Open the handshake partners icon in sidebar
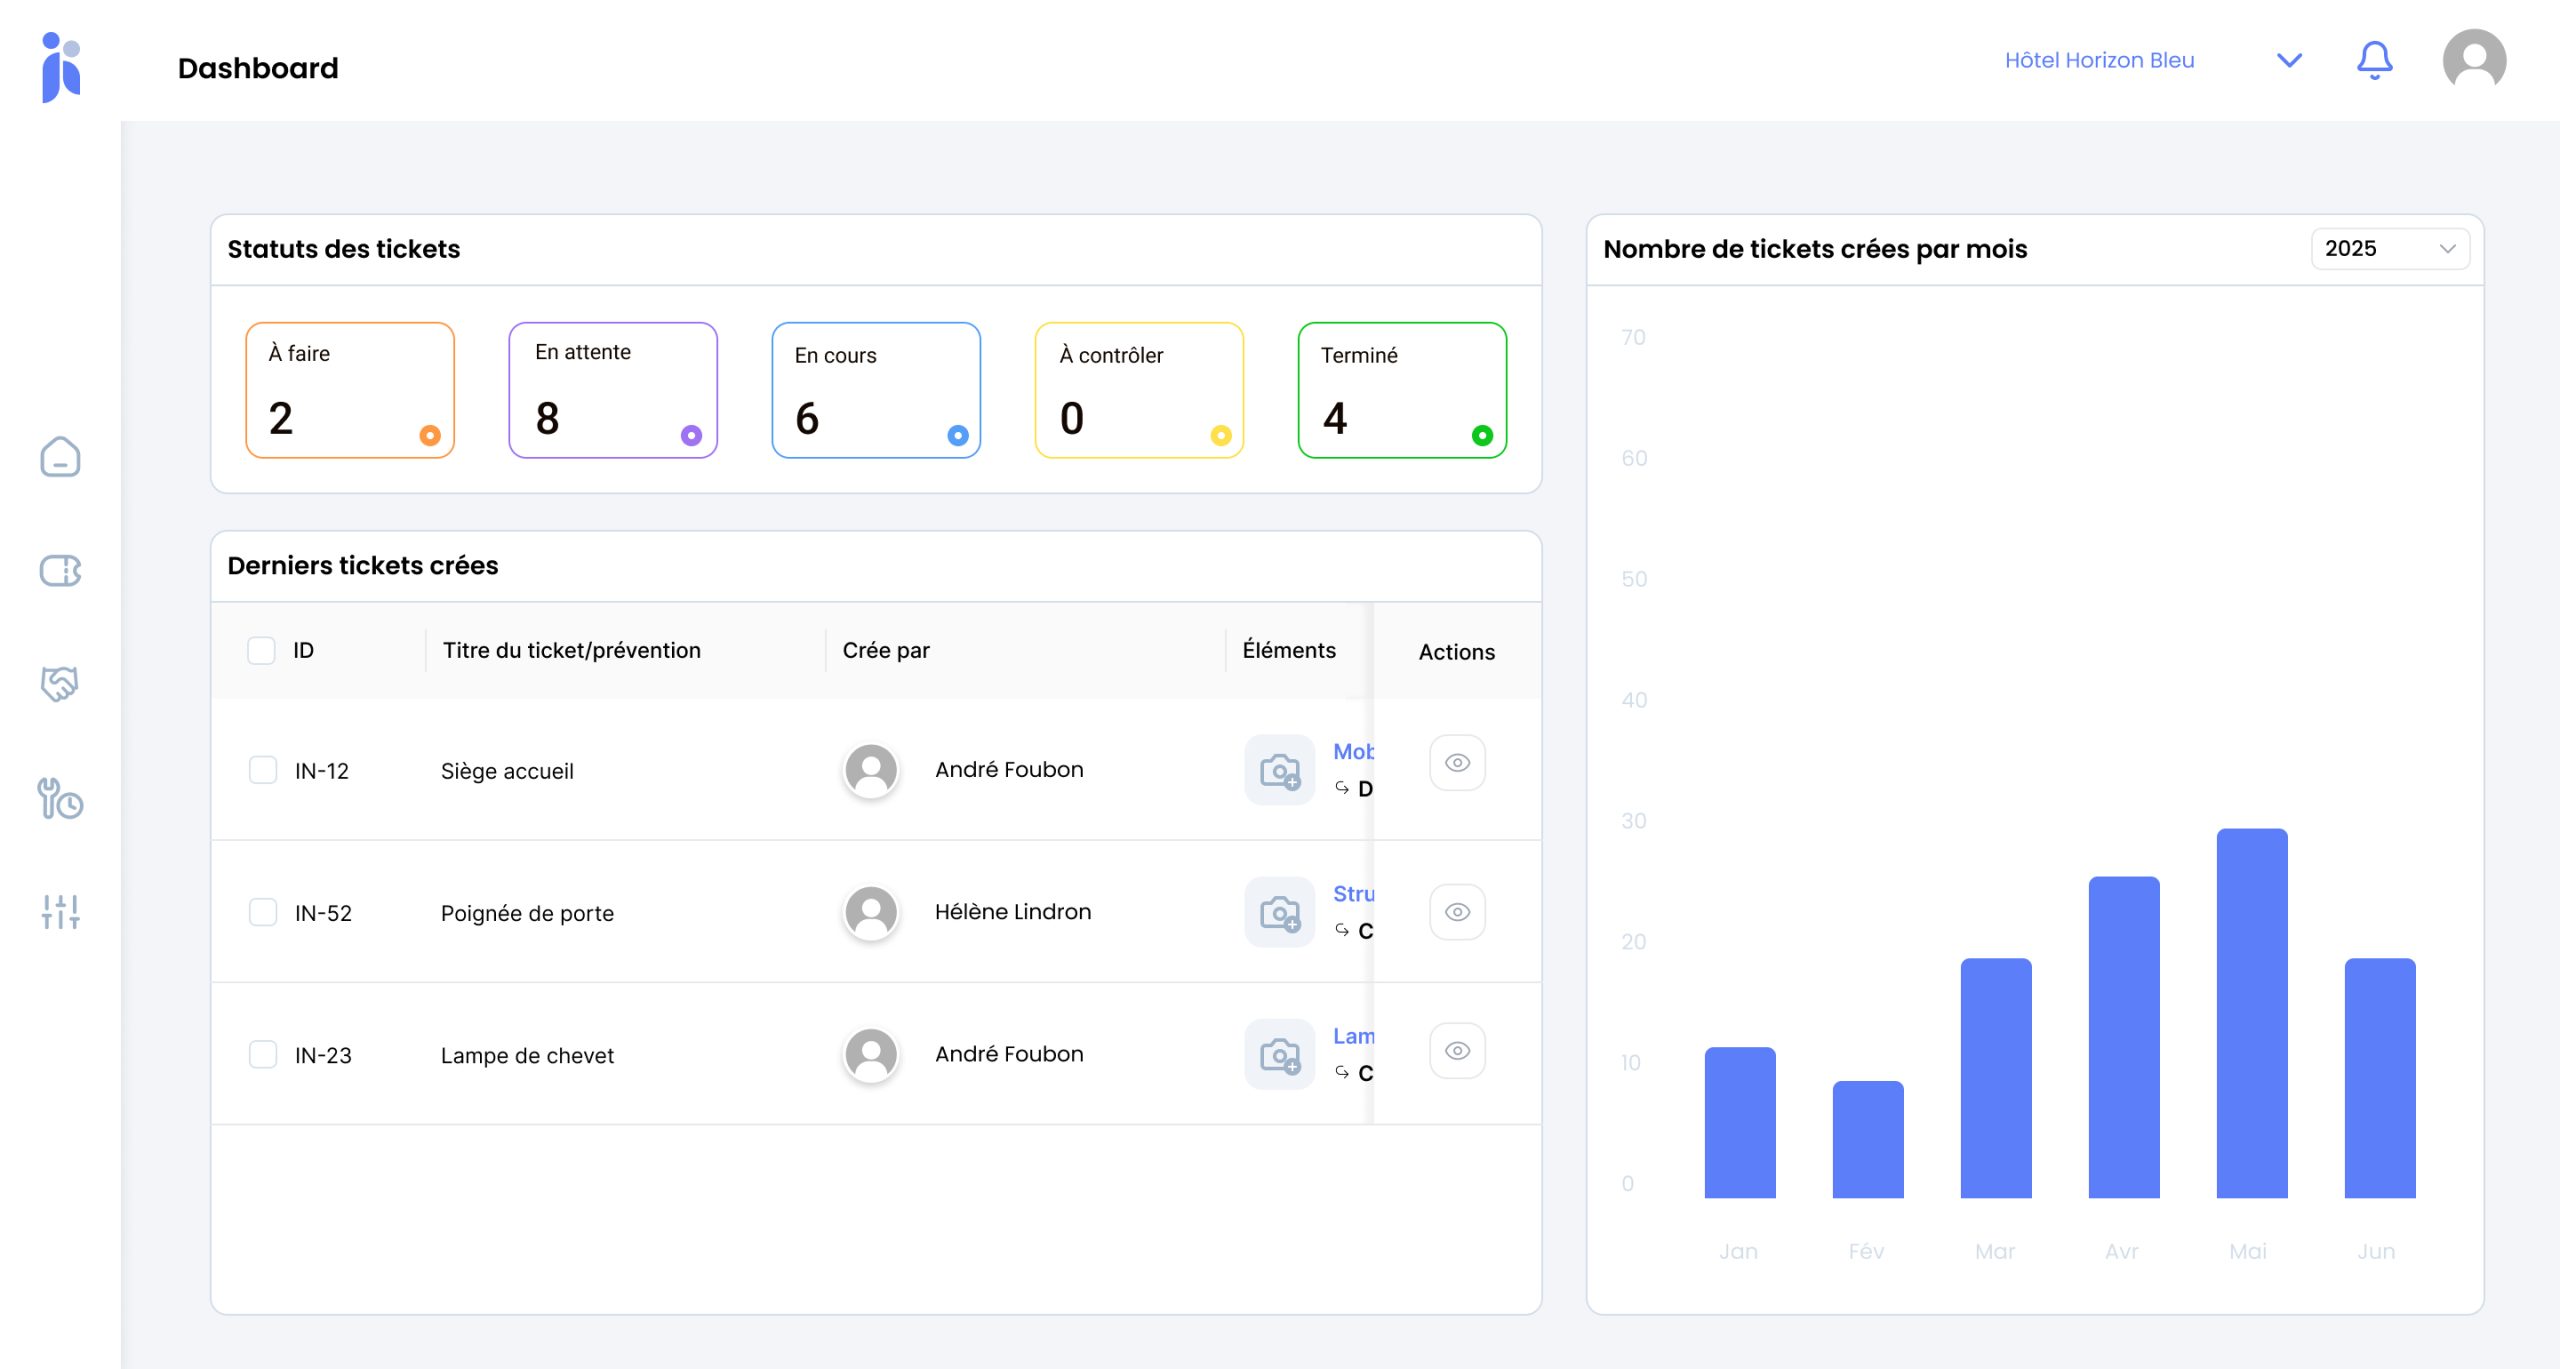The height and width of the screenshot is (1369, 2560). pyautogui.click(x=60, y=684)
